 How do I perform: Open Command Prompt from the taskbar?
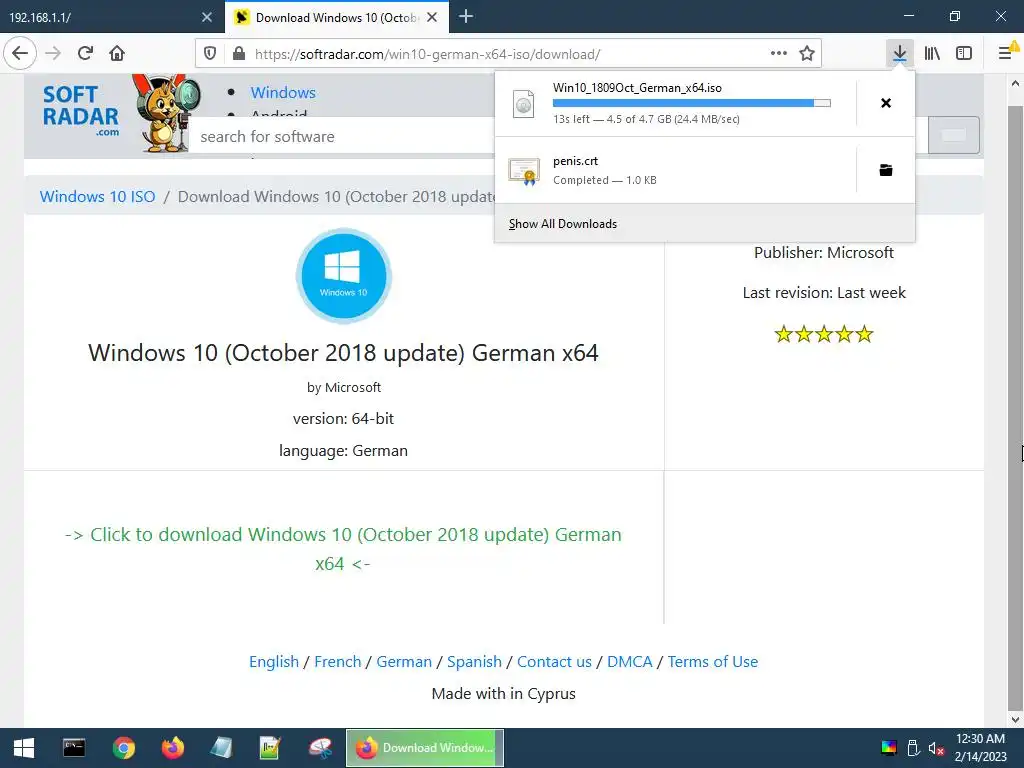[74, 748]
